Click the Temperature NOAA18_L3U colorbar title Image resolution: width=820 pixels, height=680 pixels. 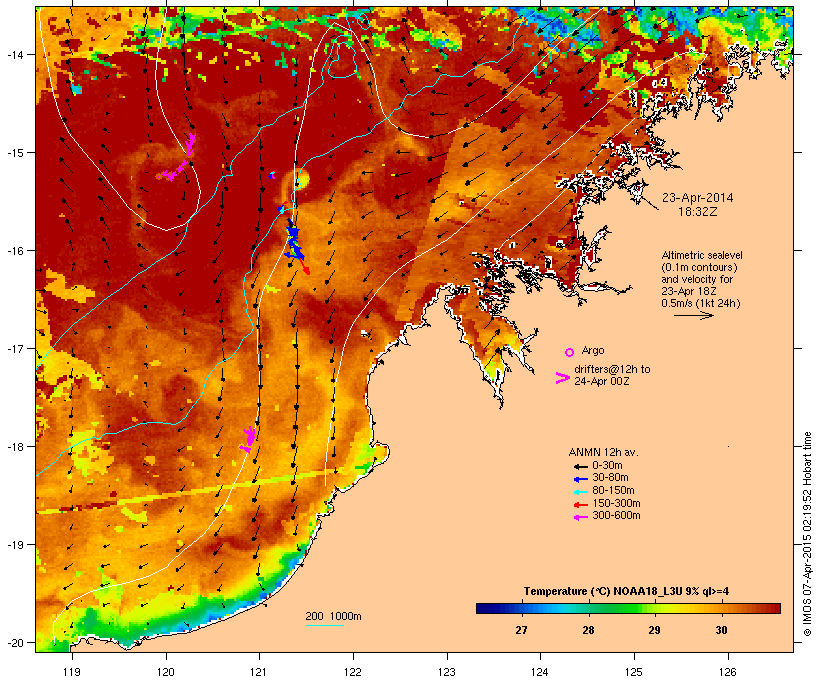(x=627, y=592)
